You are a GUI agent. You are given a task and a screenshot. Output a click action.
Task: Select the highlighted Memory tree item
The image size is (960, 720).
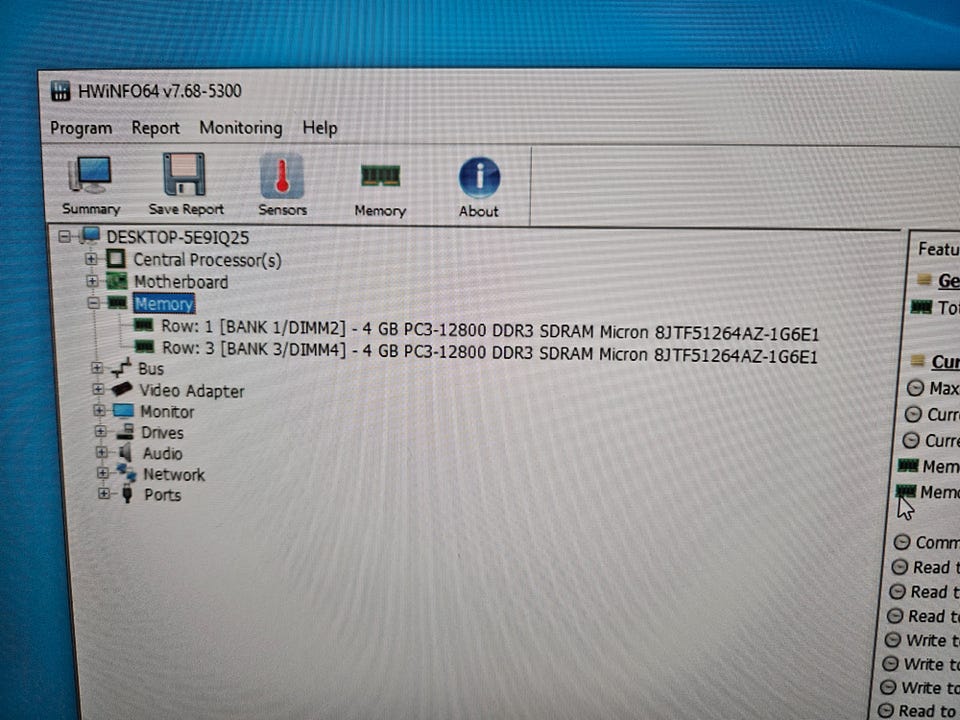point(163,304)
